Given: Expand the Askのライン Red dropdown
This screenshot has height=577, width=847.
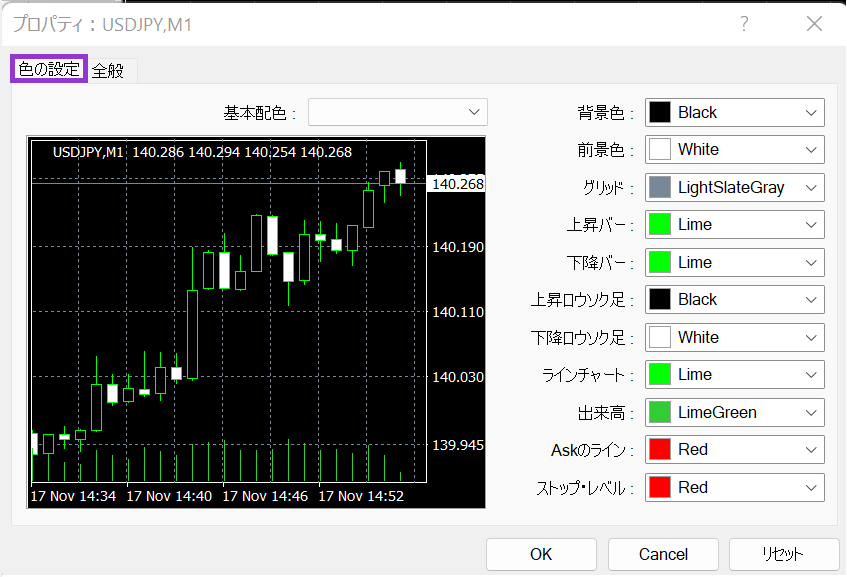Looking at the screenshot, I should pos(735,449).
